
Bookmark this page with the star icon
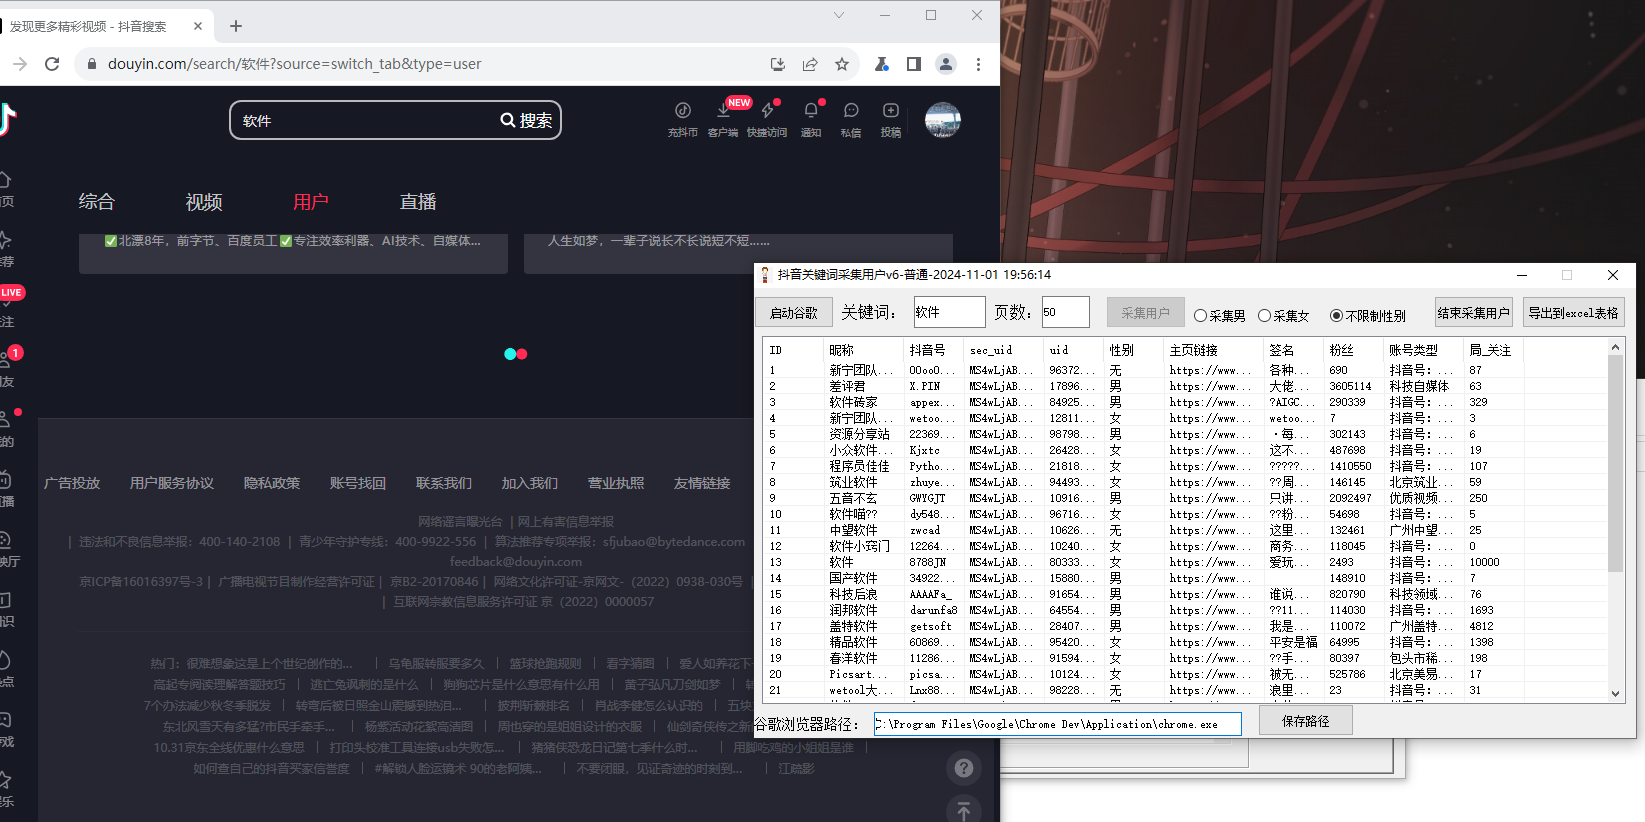coord(842,64)
